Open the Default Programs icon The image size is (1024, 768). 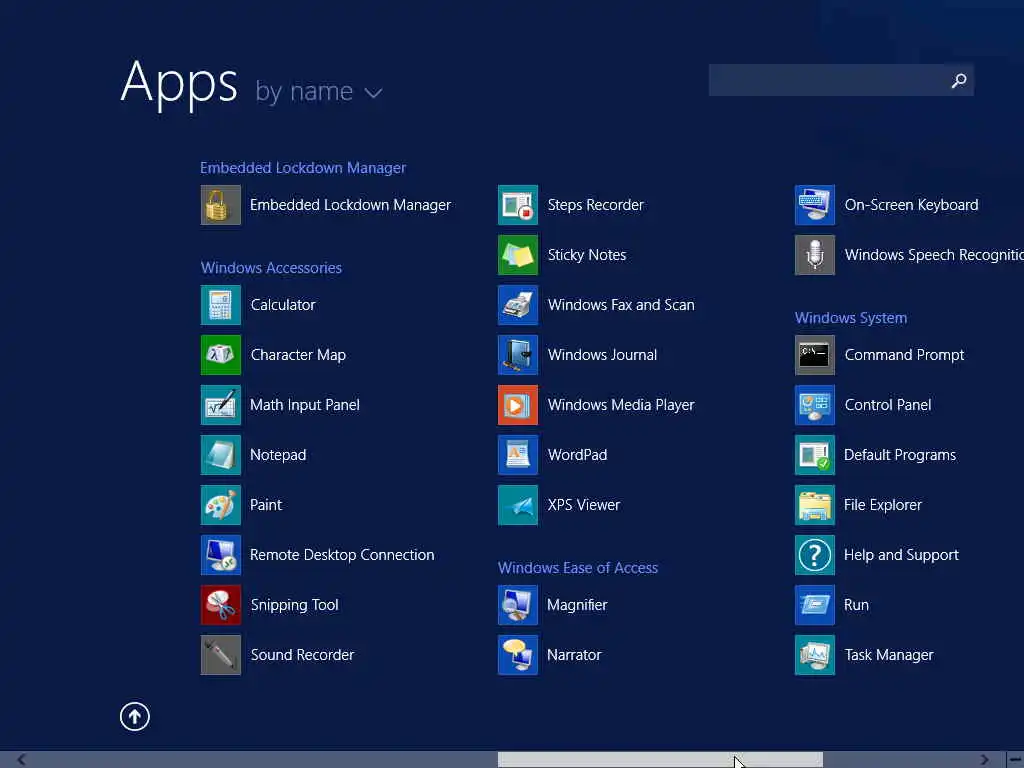pos(815,455)
